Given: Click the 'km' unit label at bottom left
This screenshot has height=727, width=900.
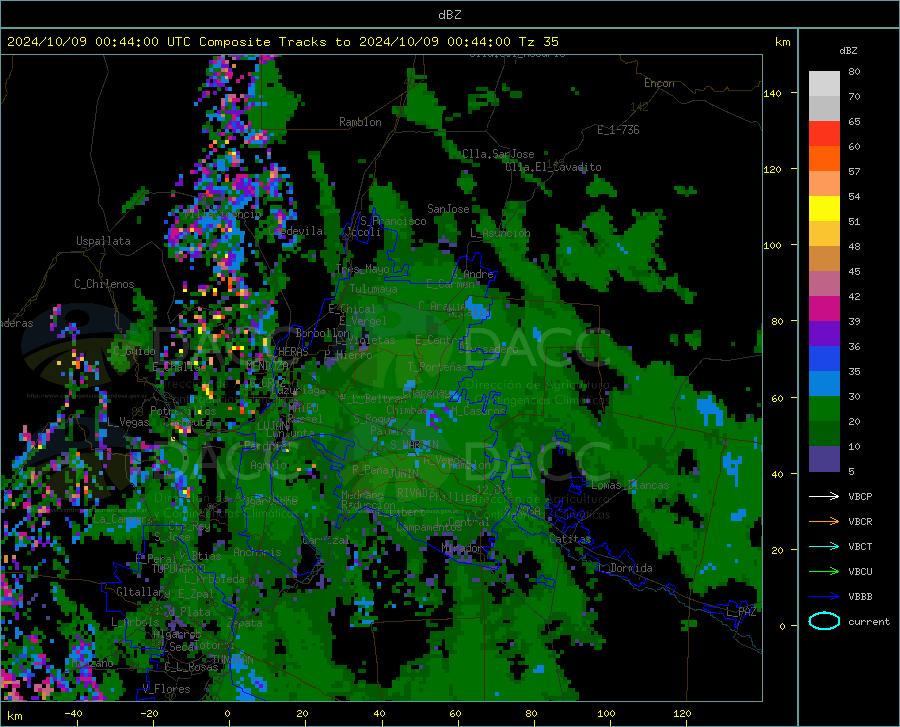Looking at the screenshot, I should [14, 716].
